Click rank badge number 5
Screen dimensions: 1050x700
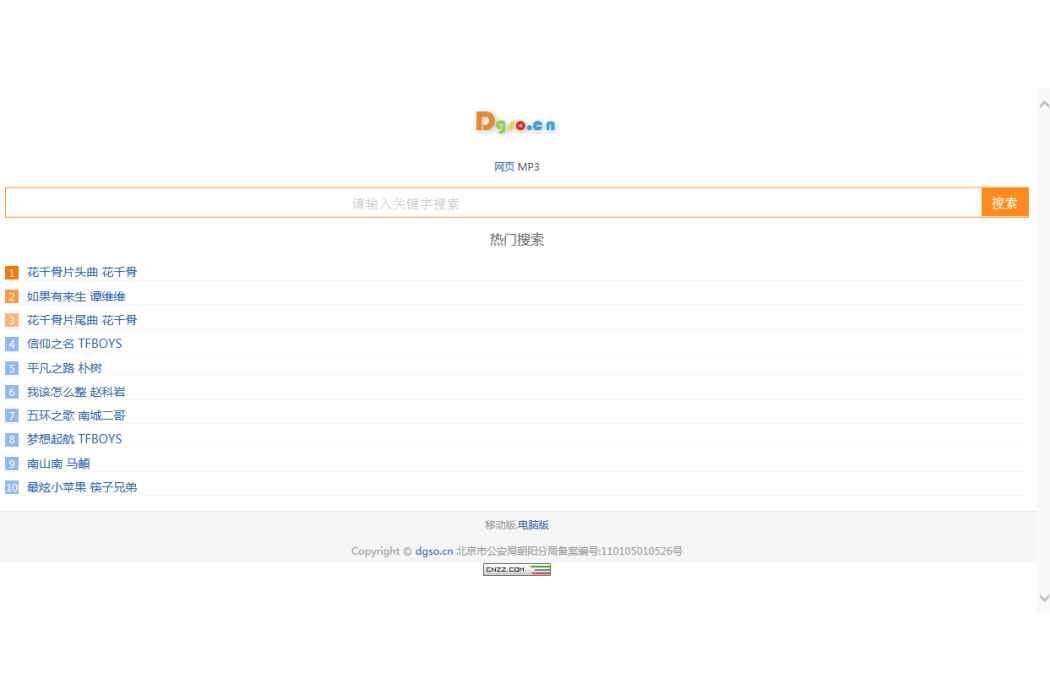click(x=11, y=368)
